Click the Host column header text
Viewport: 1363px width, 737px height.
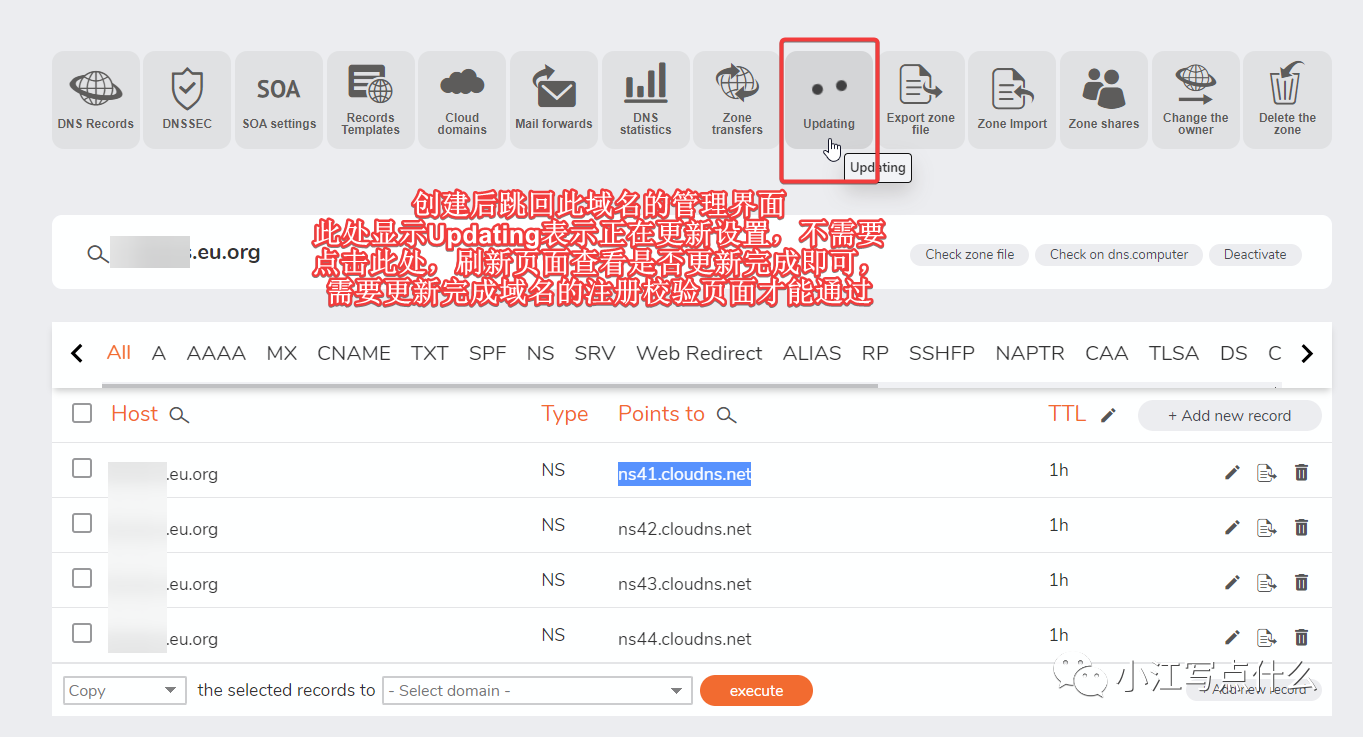[x=135, y=414]
